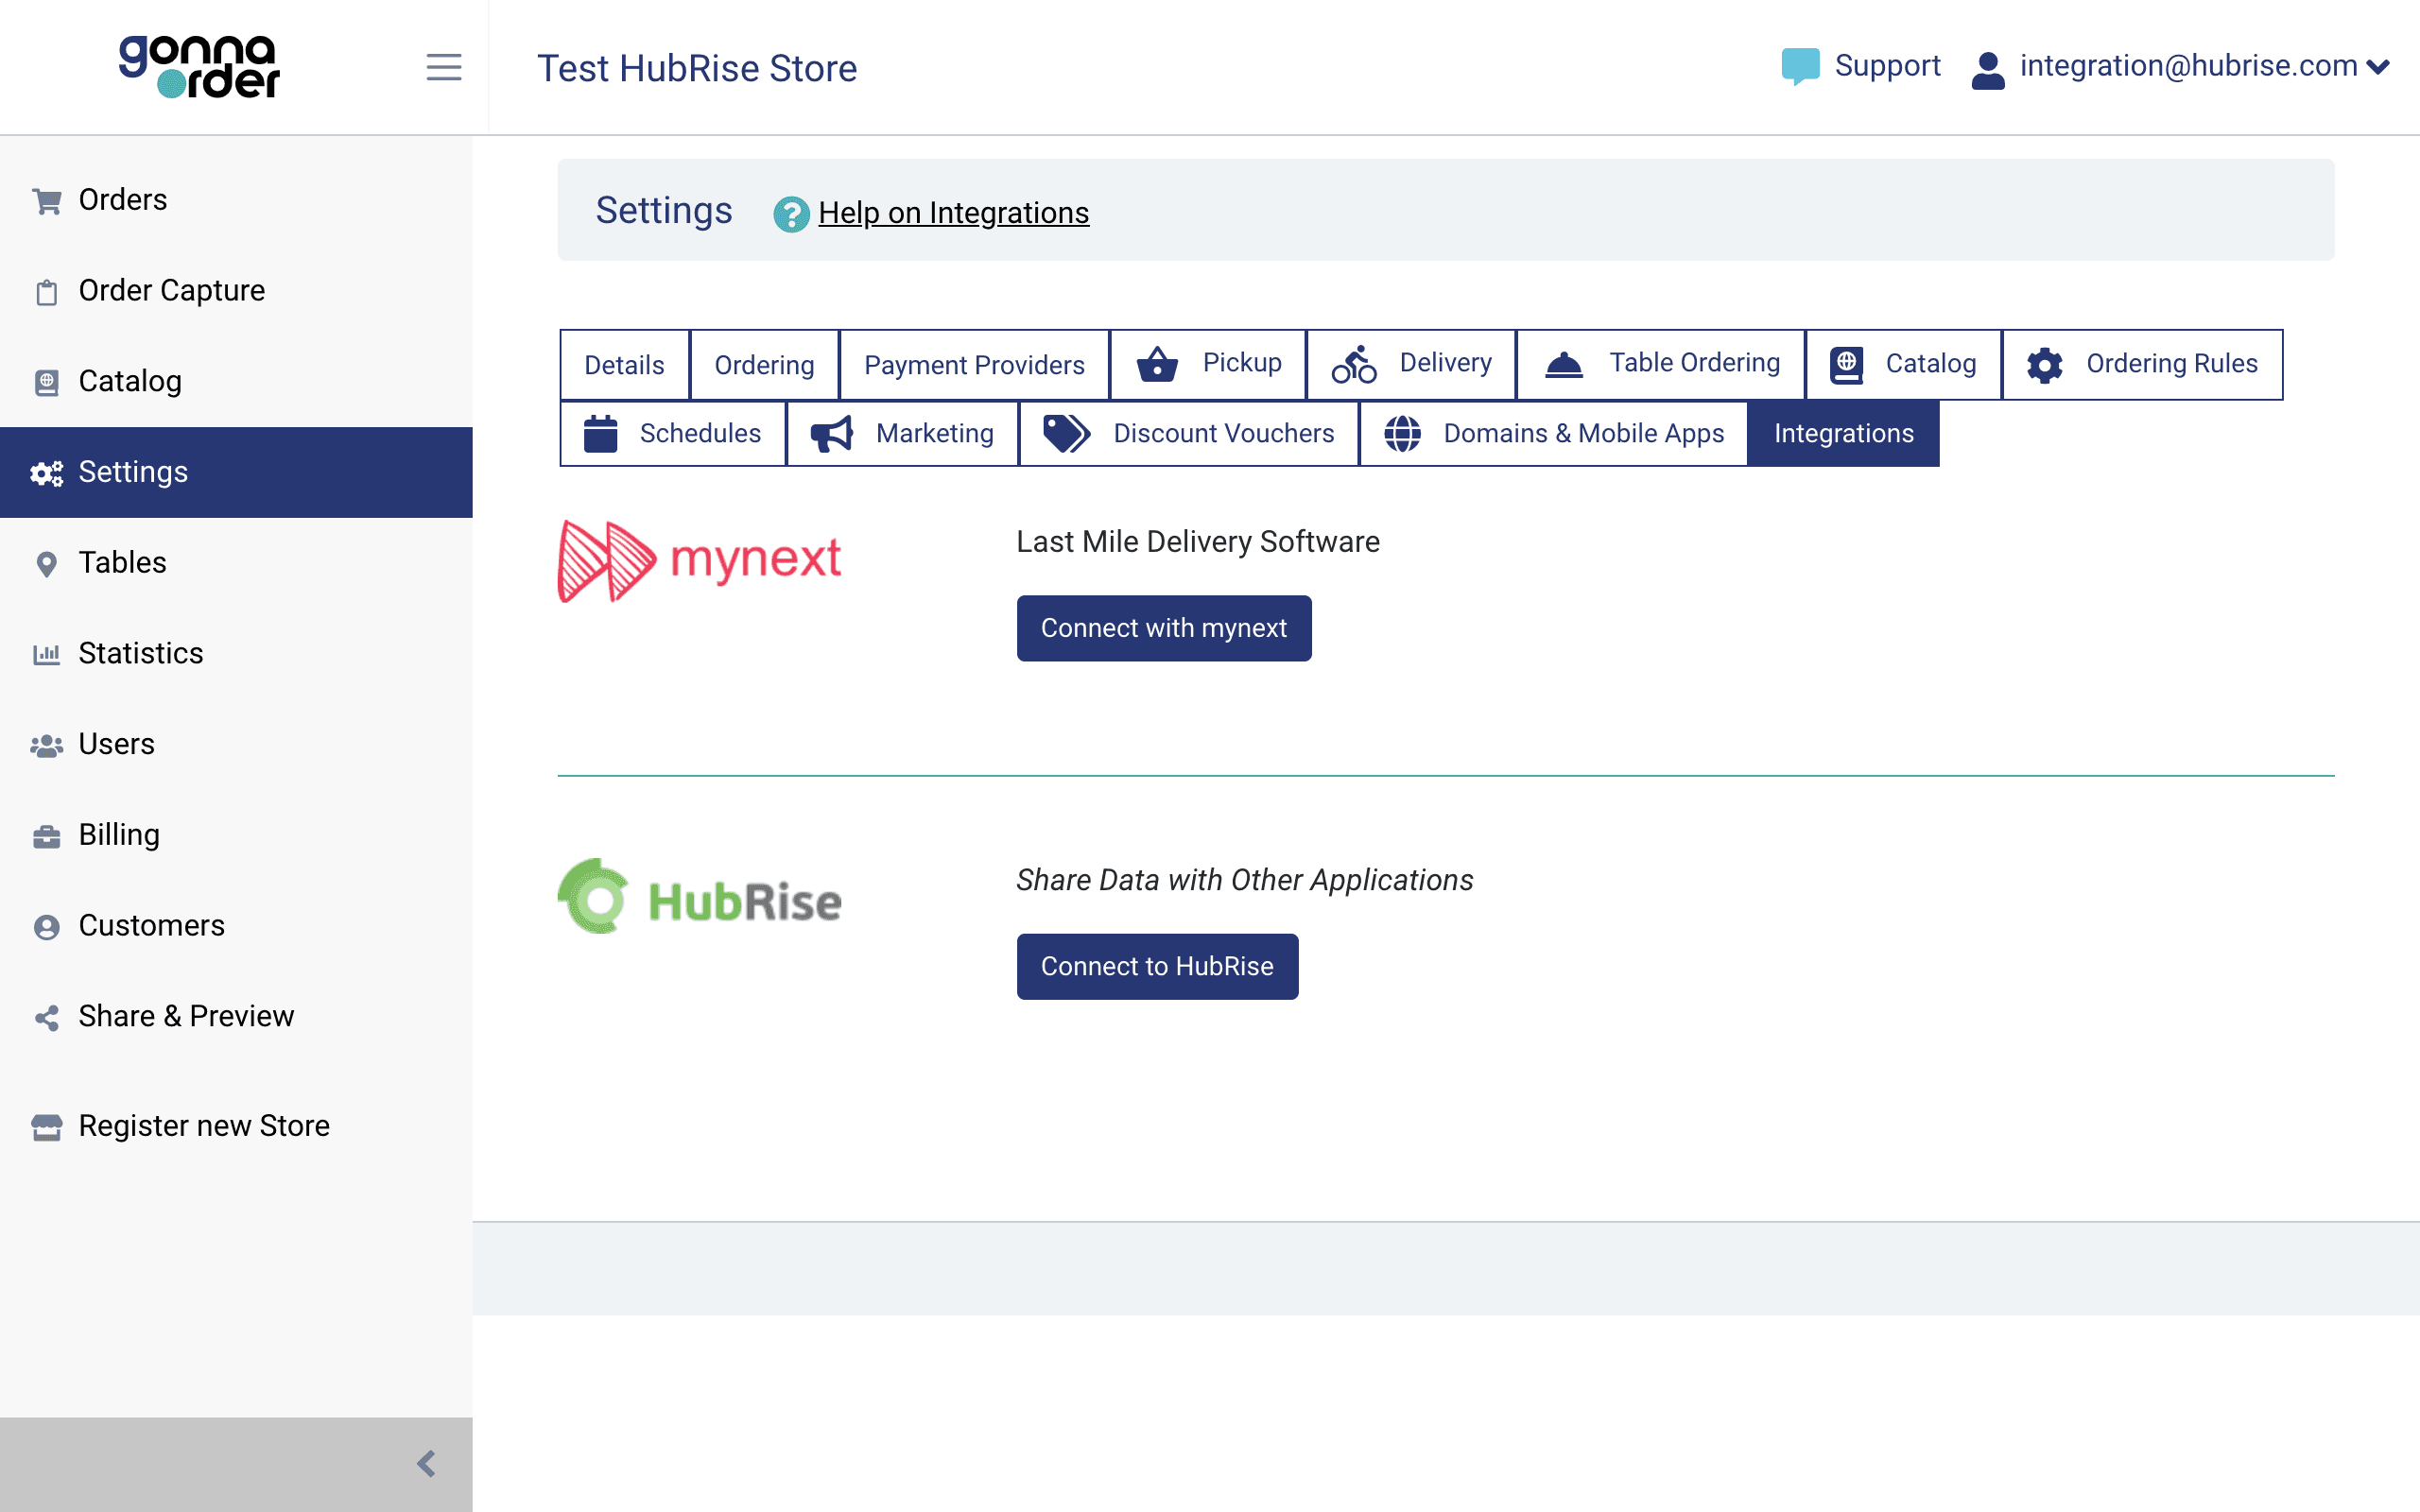Click the Table Ordering cloche icon
2420x1512 pixels.
click(x=1564, y=365)
